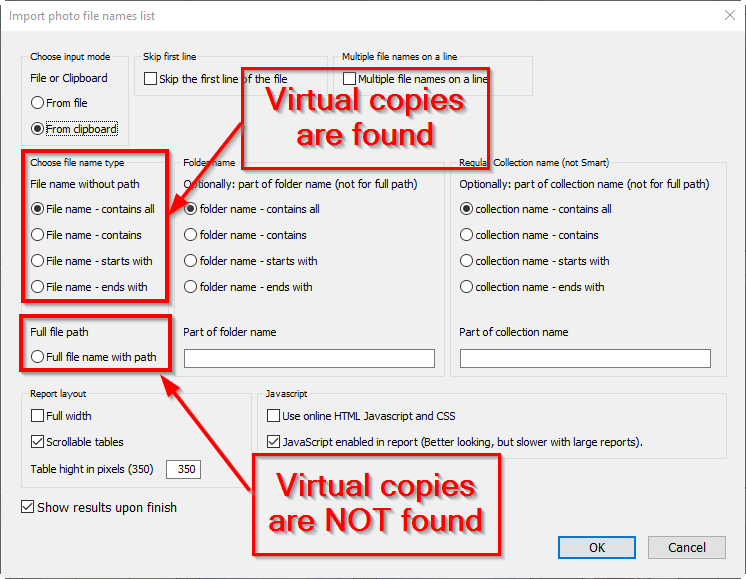Select collection name - starts with option
The image size is (746, 579).
pyautogui.click(x=467, y=261)
